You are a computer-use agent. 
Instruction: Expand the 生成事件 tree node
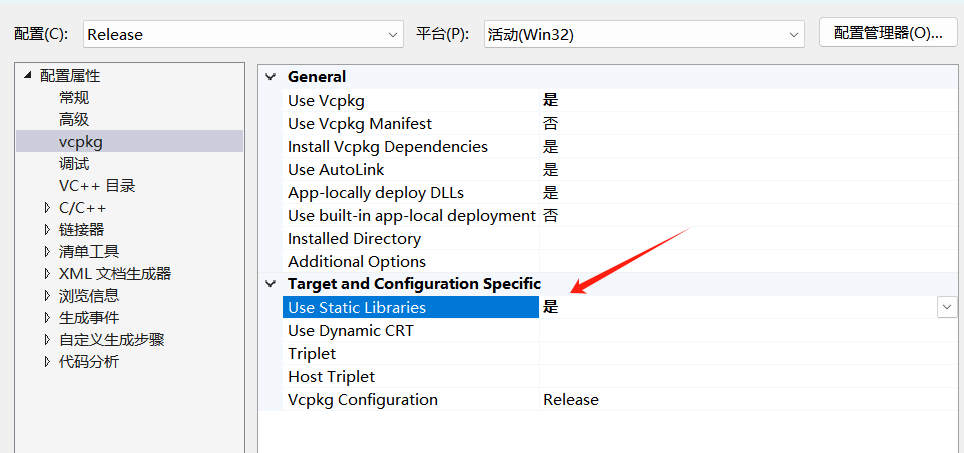pos(47,318)
